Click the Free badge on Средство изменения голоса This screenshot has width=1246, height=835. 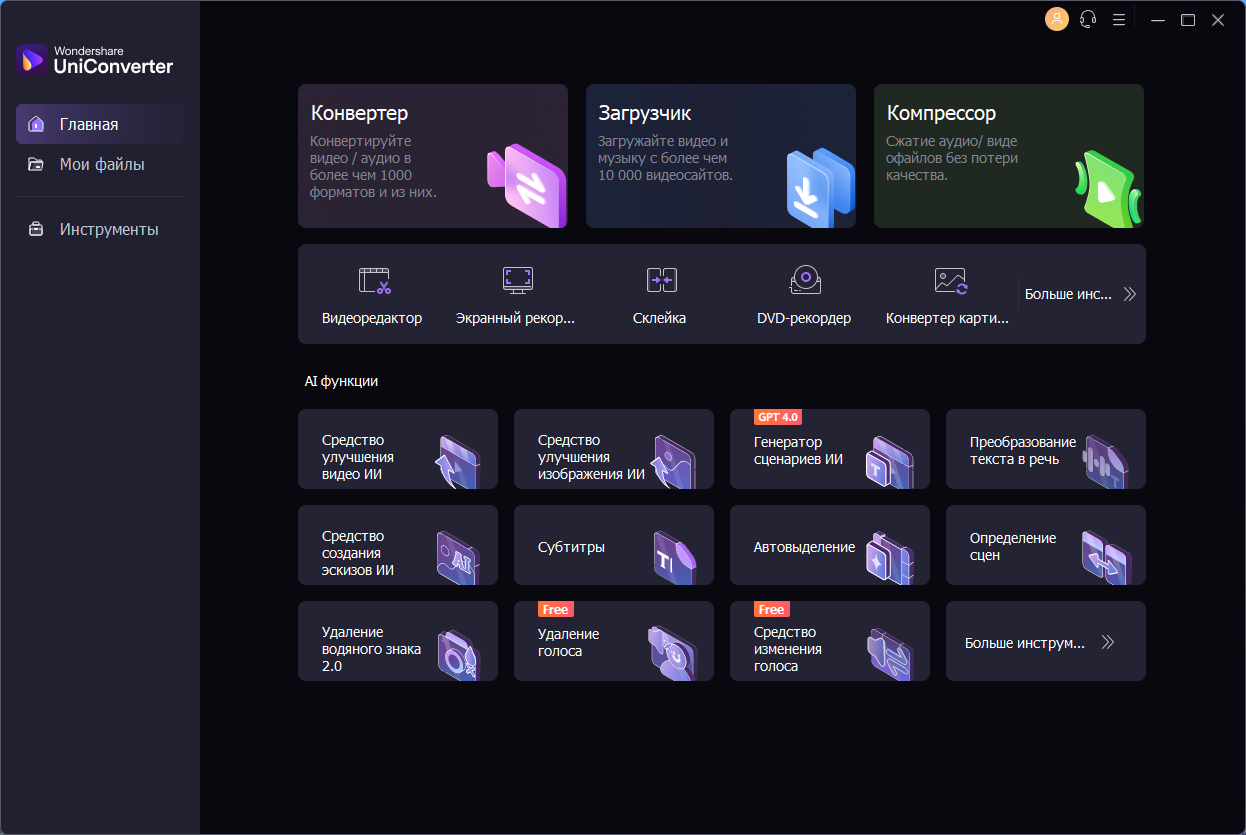[x=771, y=609]
